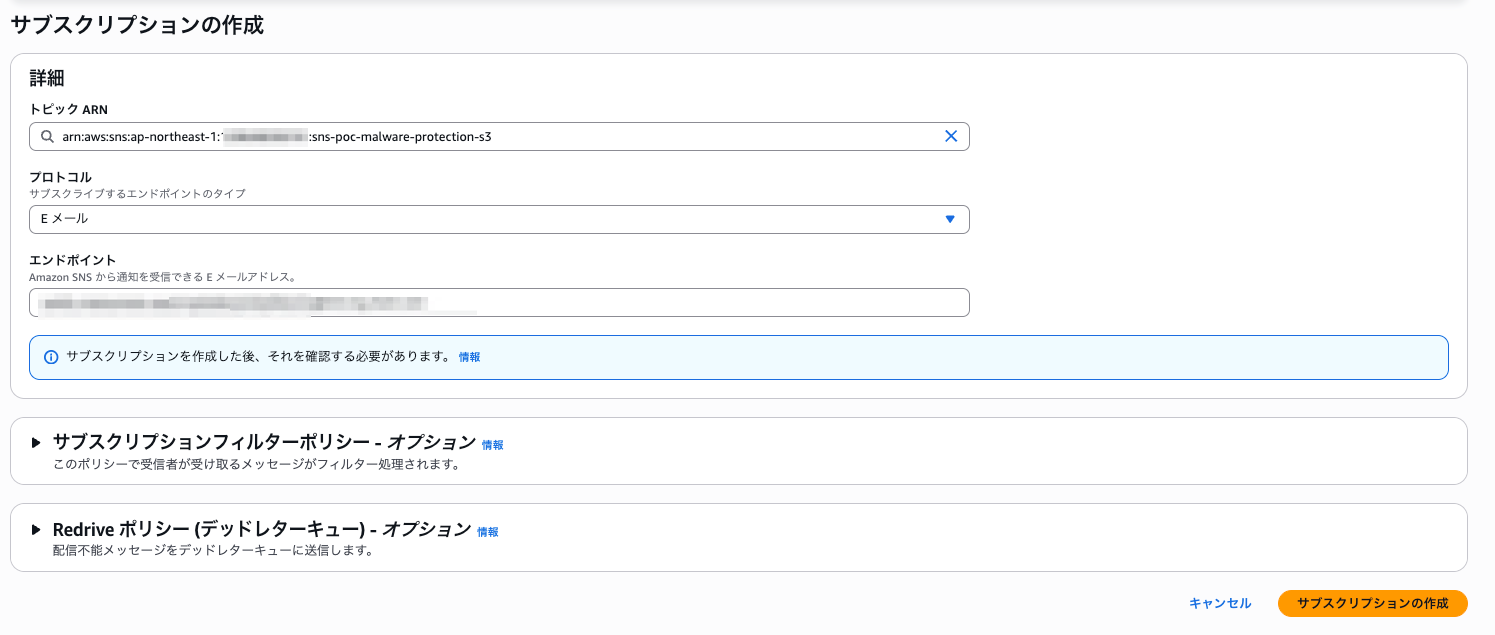Click the エンドポイント field label
This screenshot has height=635, width=1495.
tap(73, 260)
